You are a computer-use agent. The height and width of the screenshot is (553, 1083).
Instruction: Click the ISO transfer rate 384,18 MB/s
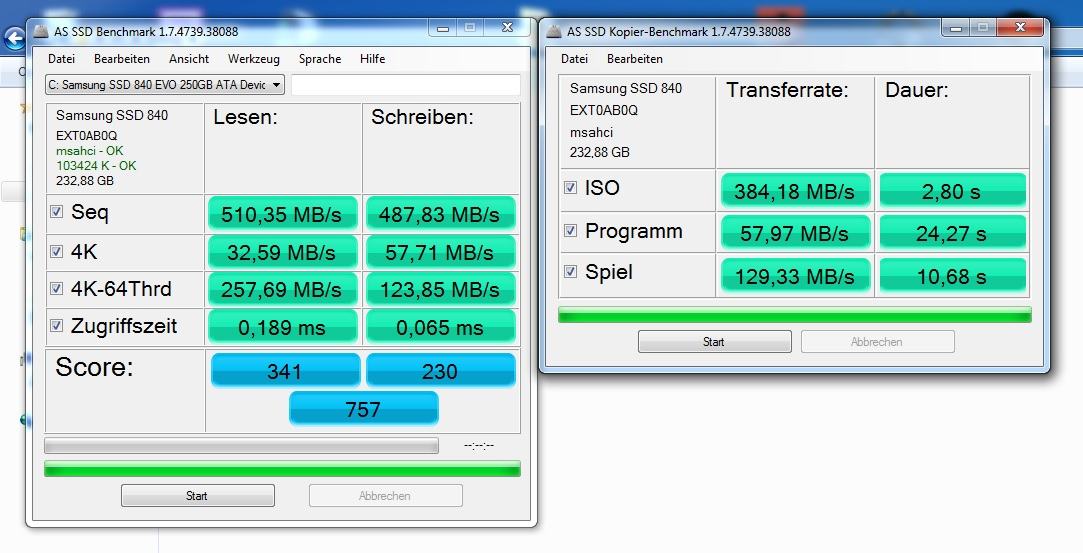794,191
